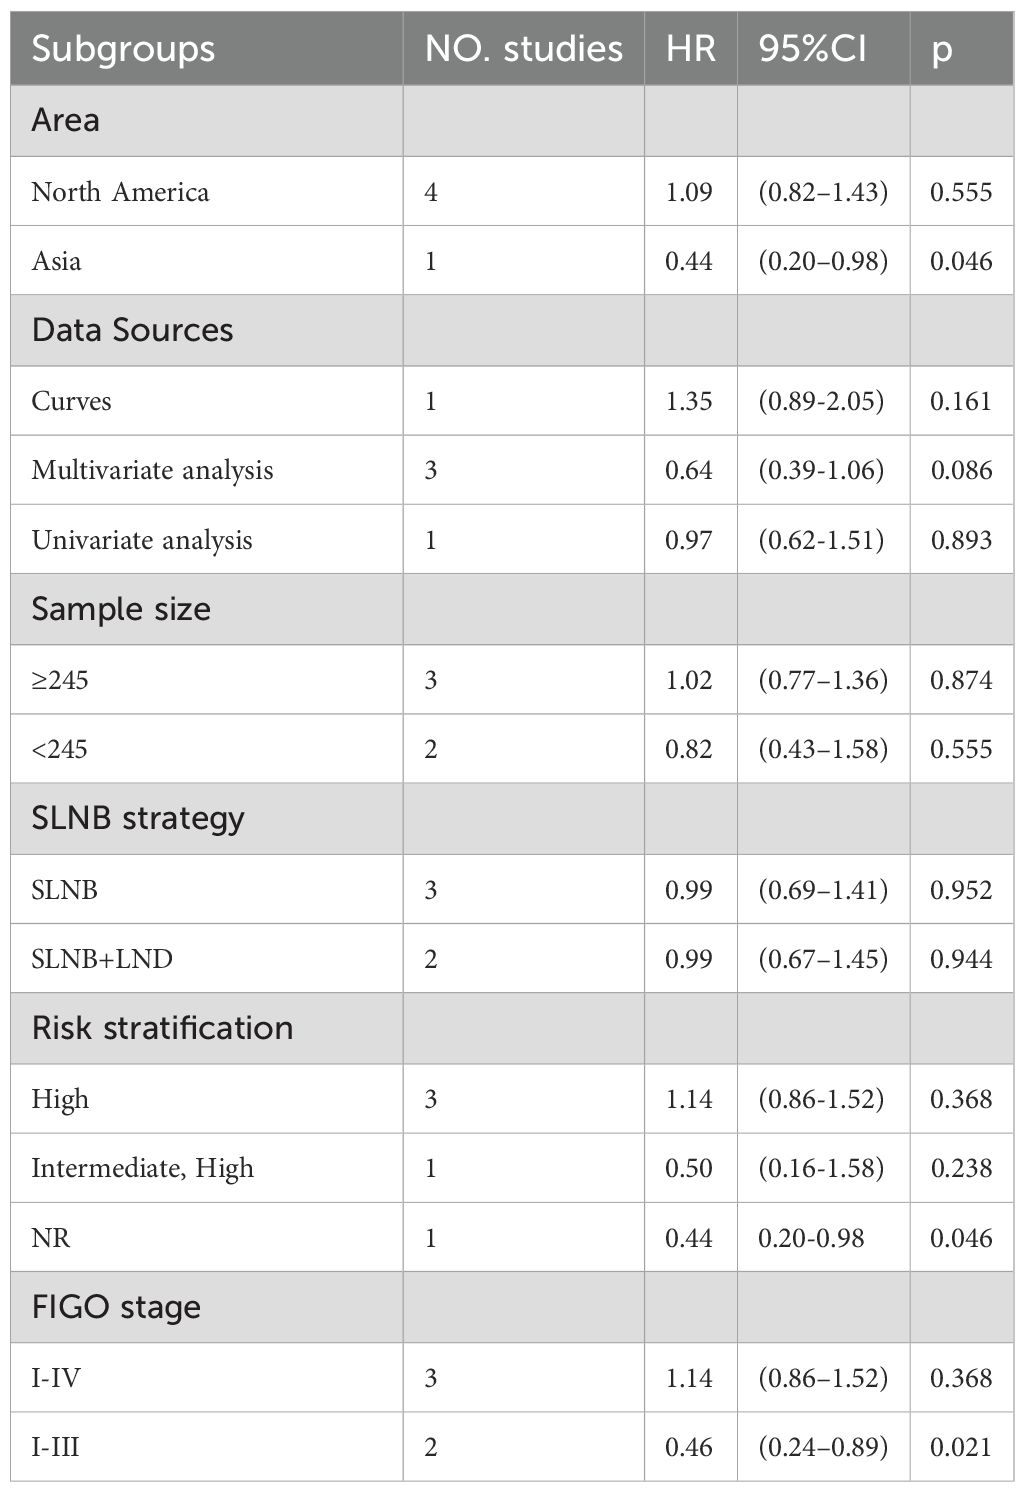1025x1492 pixels.
Task: Select the ≥245 row label
Action: point(60,680)
